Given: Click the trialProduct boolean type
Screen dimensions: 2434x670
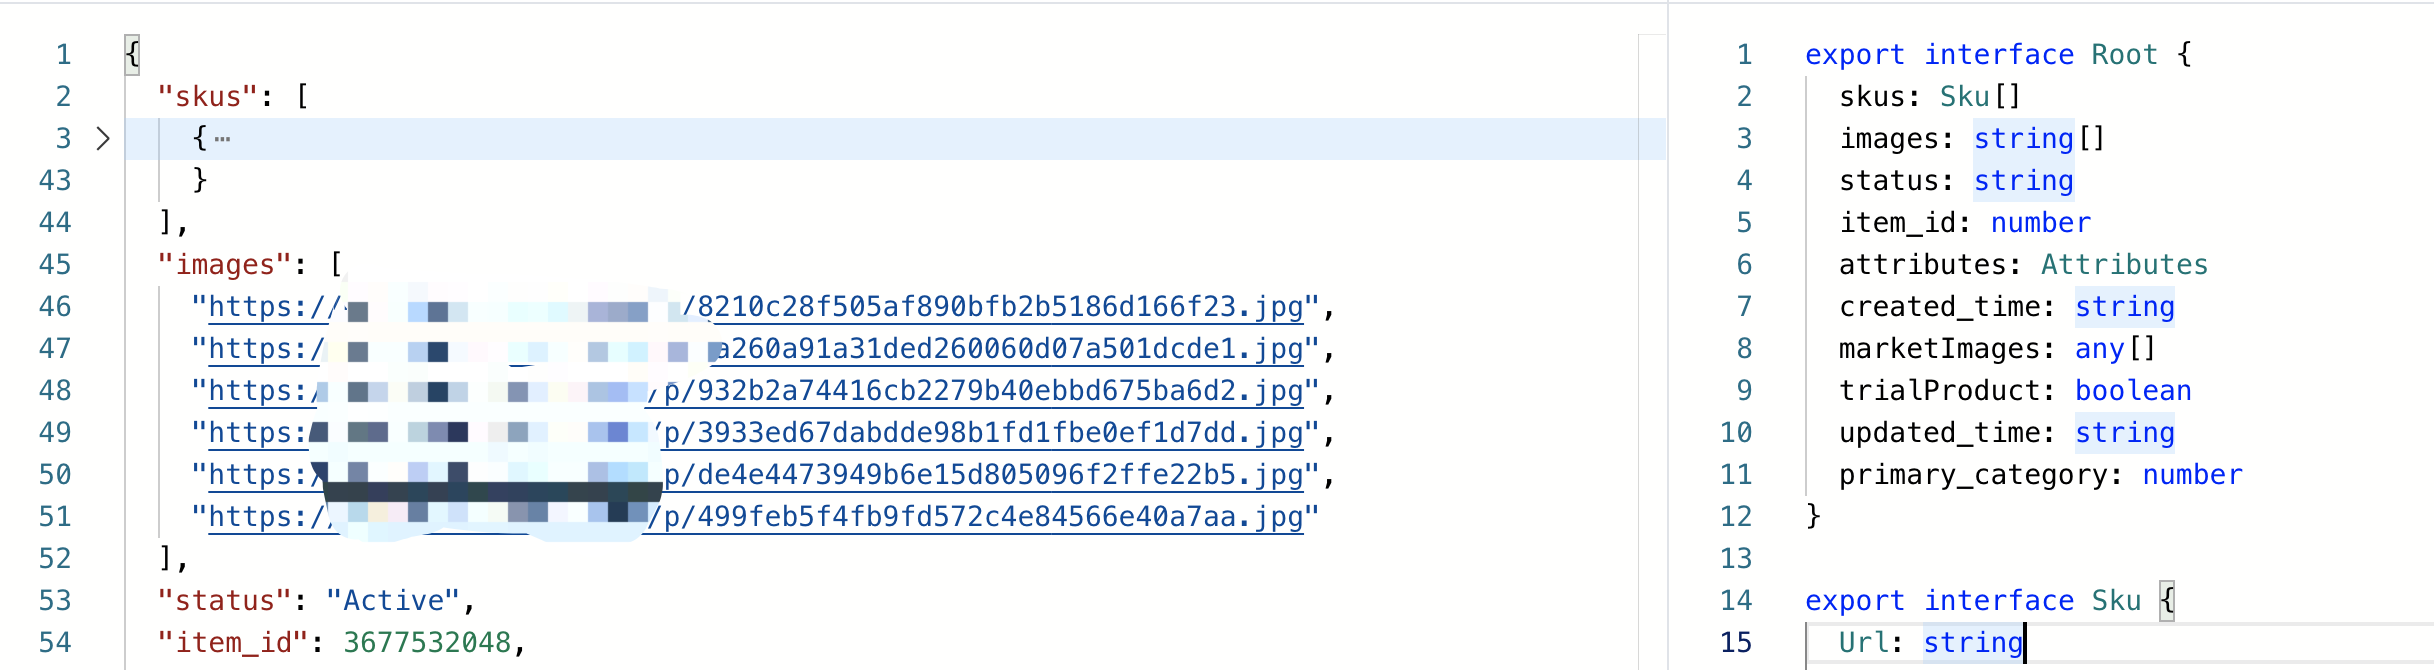Looking at the screenshot, I should tap(2133, 391).
